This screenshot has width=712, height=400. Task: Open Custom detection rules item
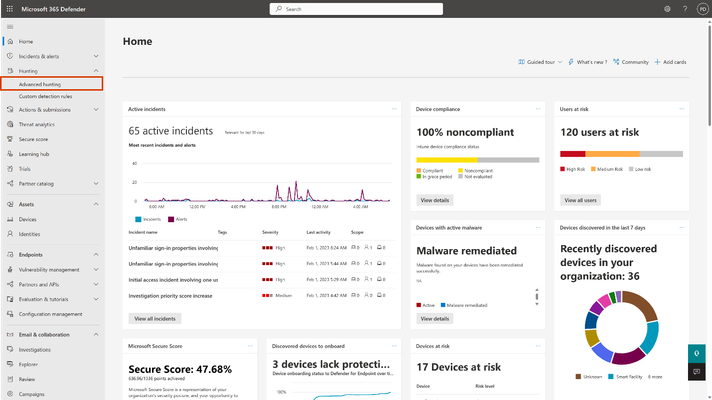coord(45,96)
